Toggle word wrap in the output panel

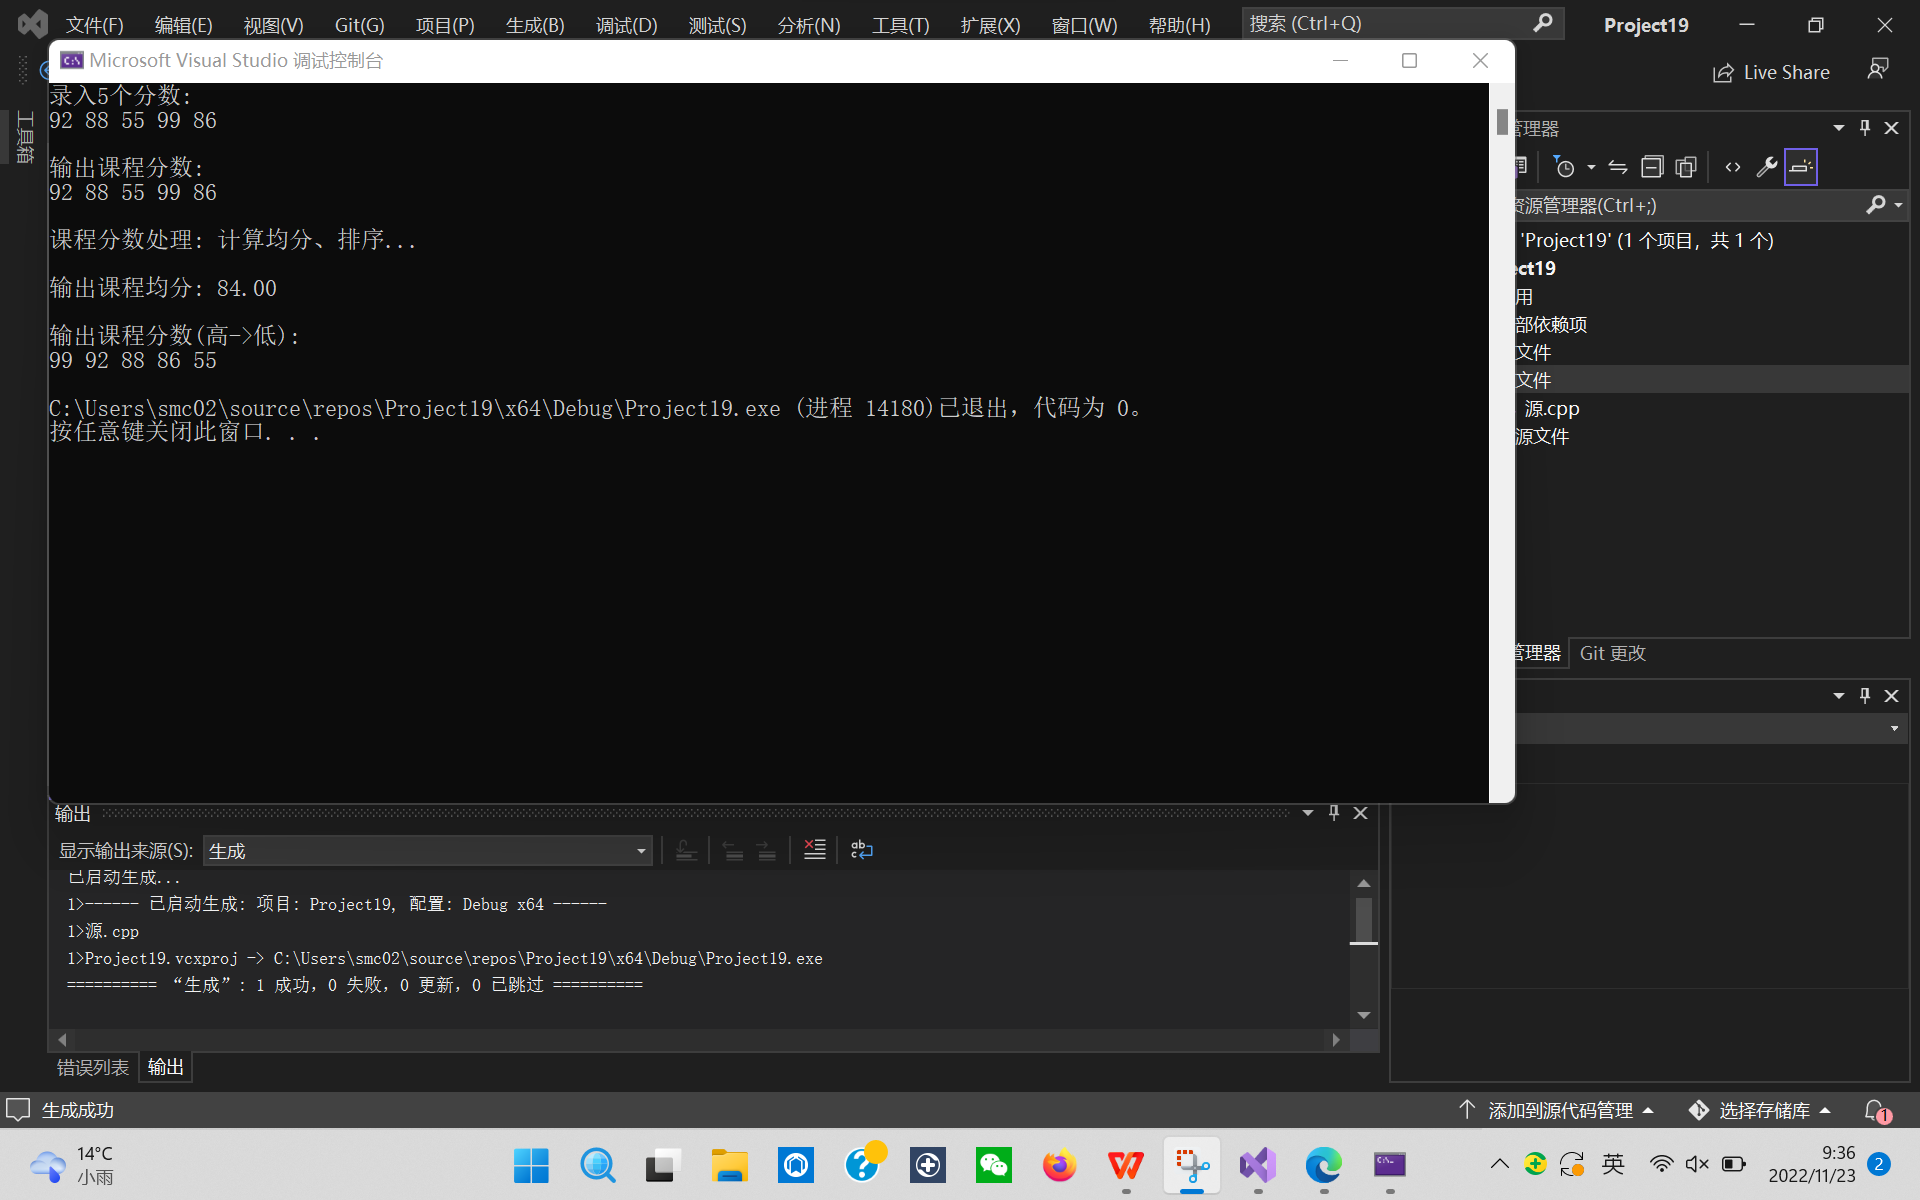click(861, 850)
